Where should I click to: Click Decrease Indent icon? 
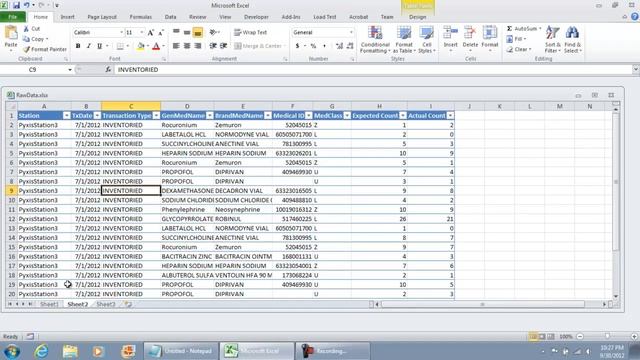213,46
